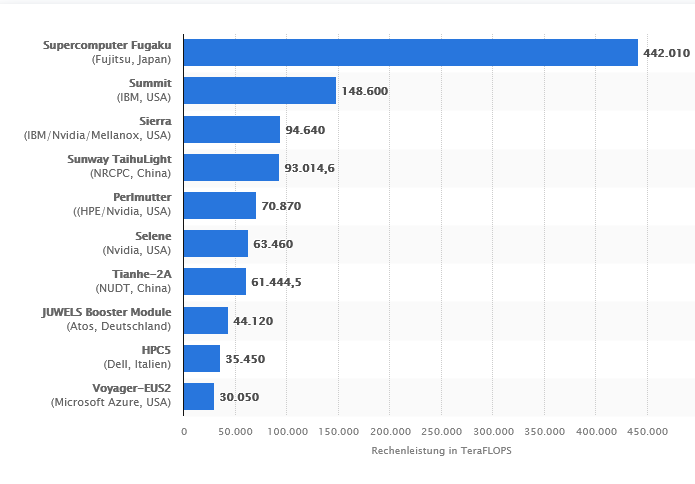Click the Sunway TaihuLight label
This screenshot has height=484, width=695.
click(x=119, y=160)
